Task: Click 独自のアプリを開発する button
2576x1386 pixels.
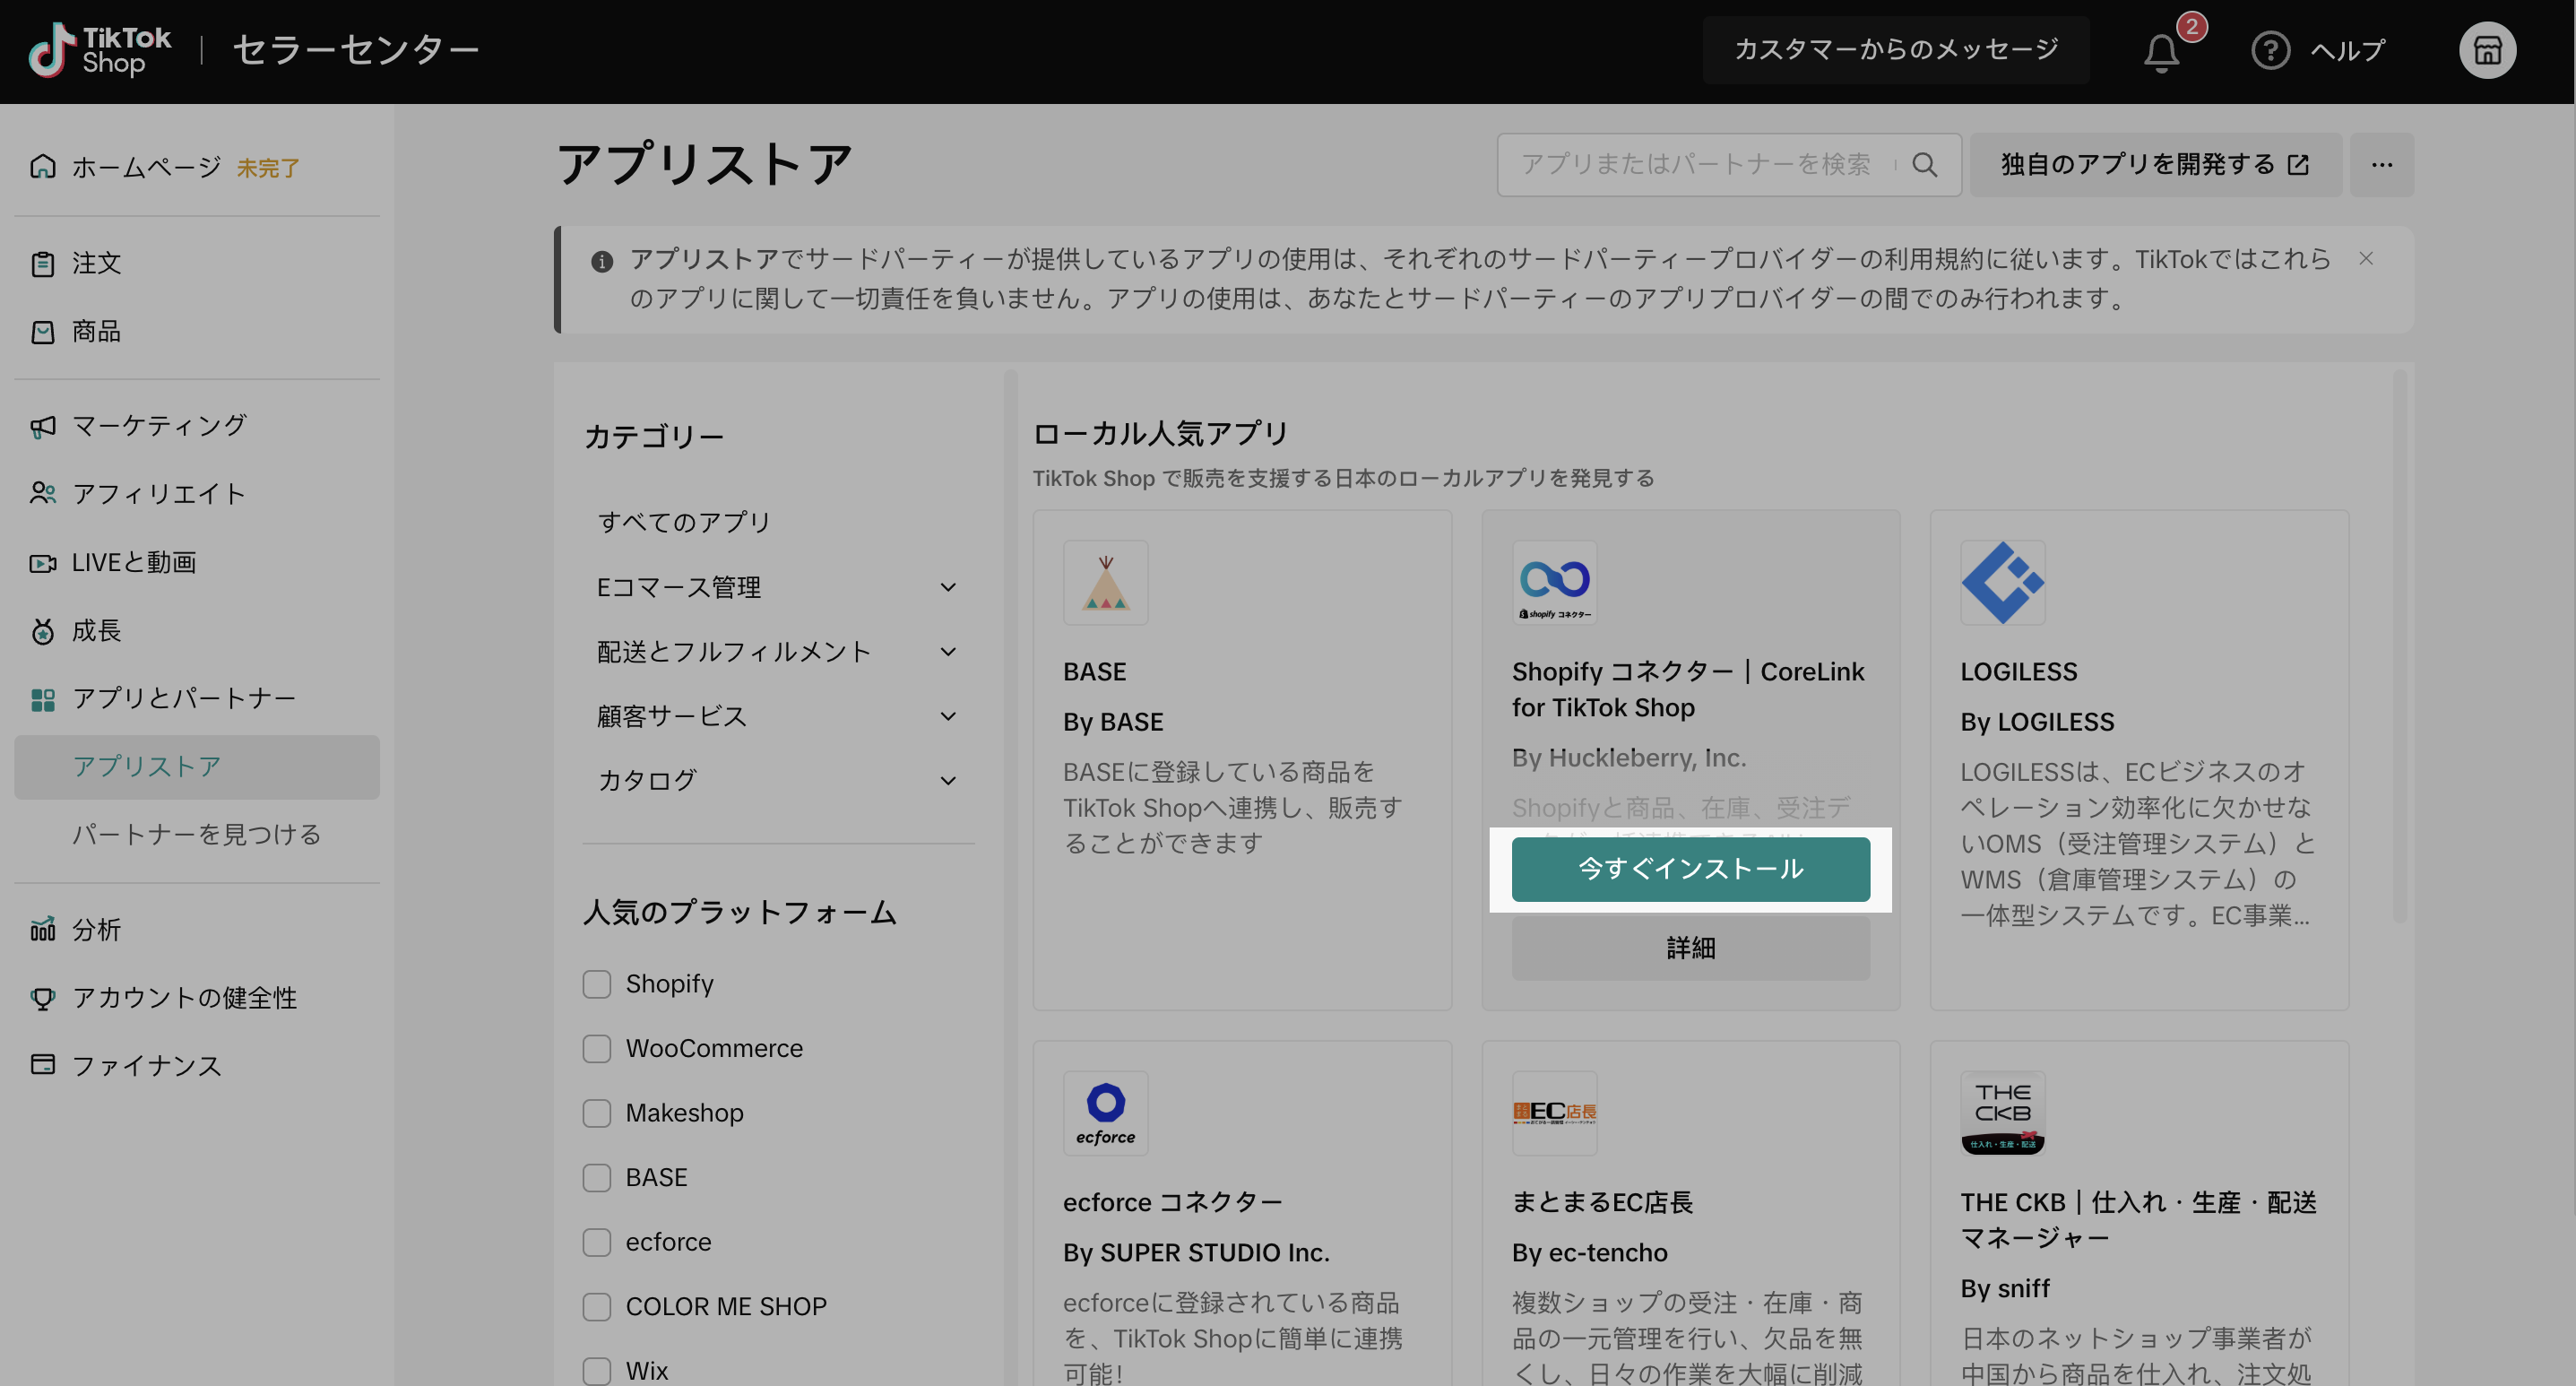Action: pyautogui.click(x=2154, y=165)
